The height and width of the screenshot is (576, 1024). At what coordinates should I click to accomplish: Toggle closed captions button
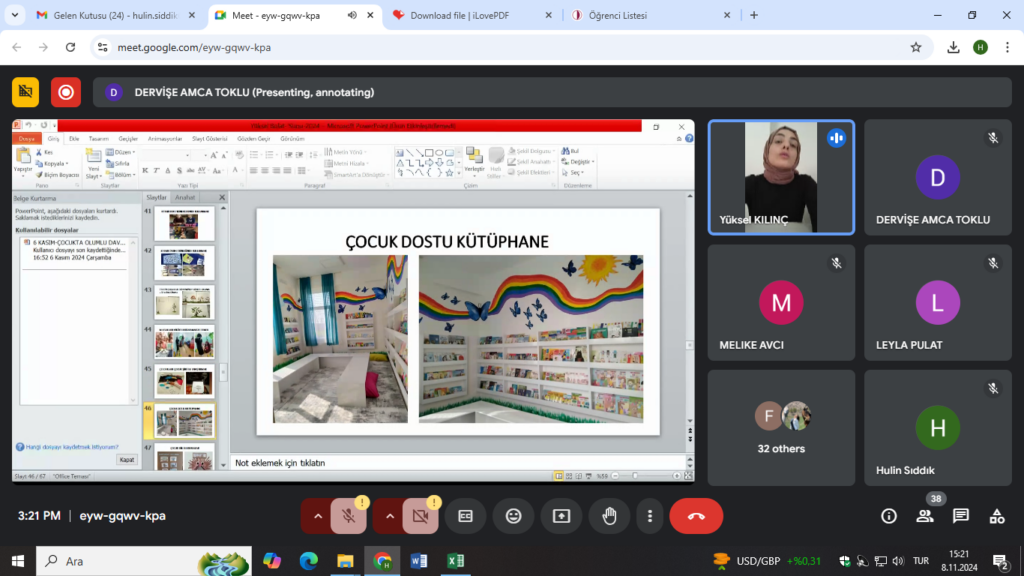click(x=465, y=516)
